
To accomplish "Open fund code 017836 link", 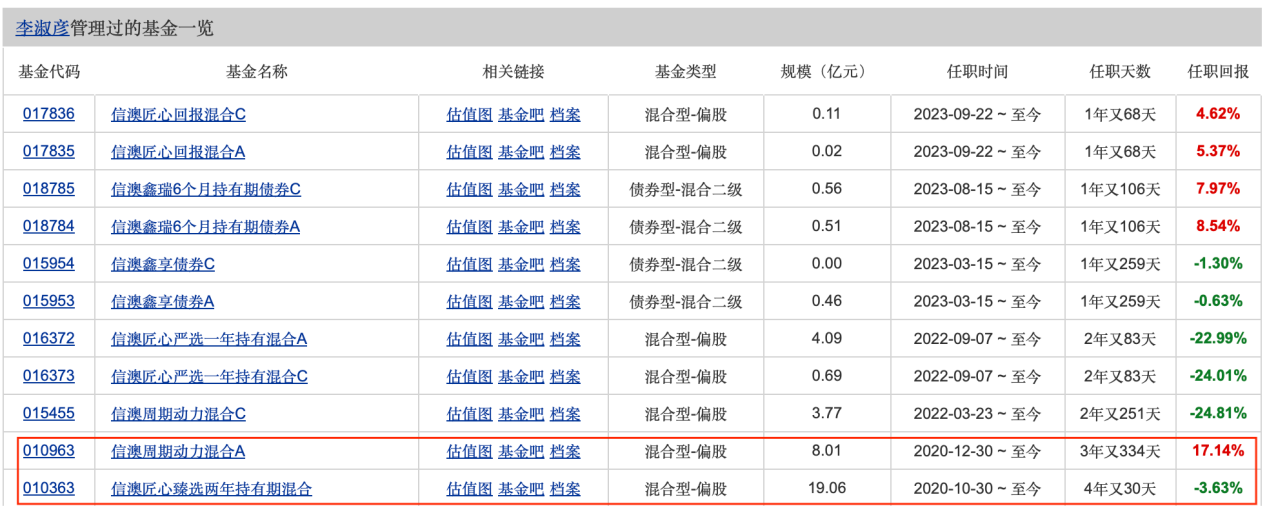I will click(49, 114).
